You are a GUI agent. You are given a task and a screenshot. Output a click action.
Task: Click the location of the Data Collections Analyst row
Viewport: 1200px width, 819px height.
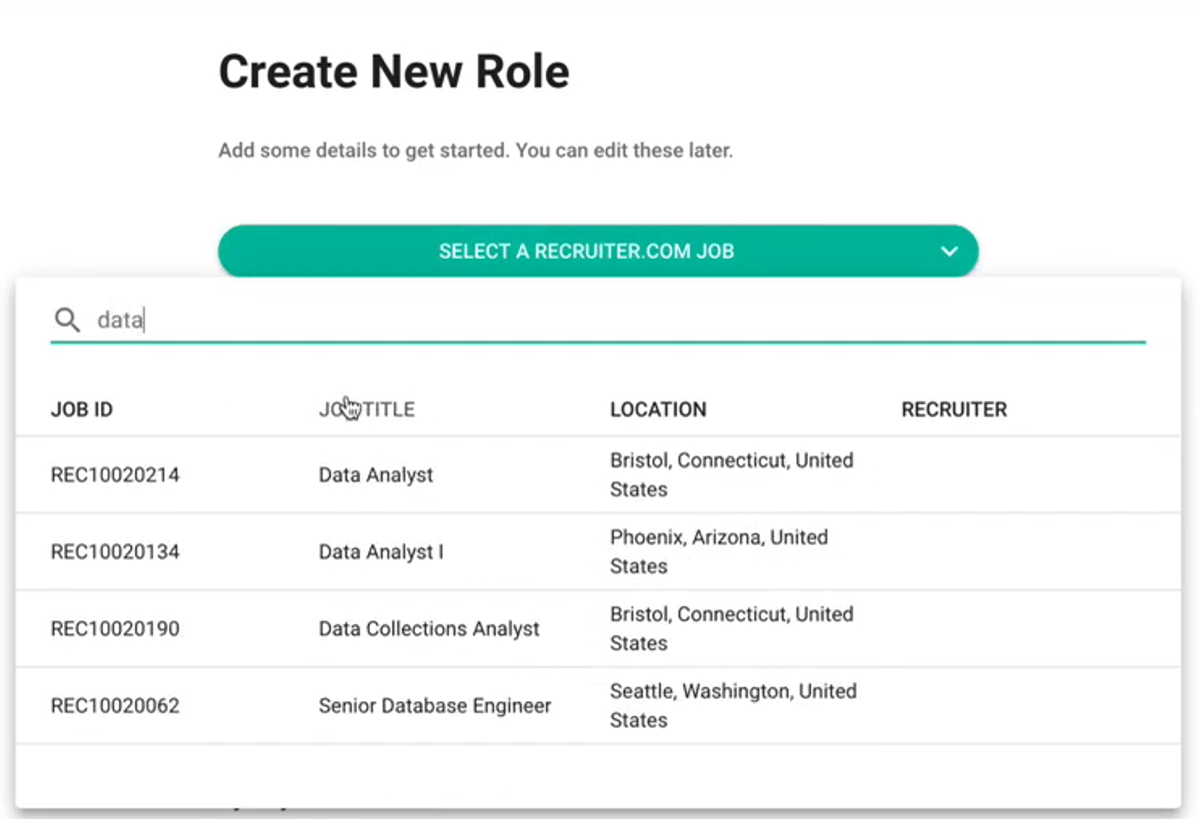(731, 629)
